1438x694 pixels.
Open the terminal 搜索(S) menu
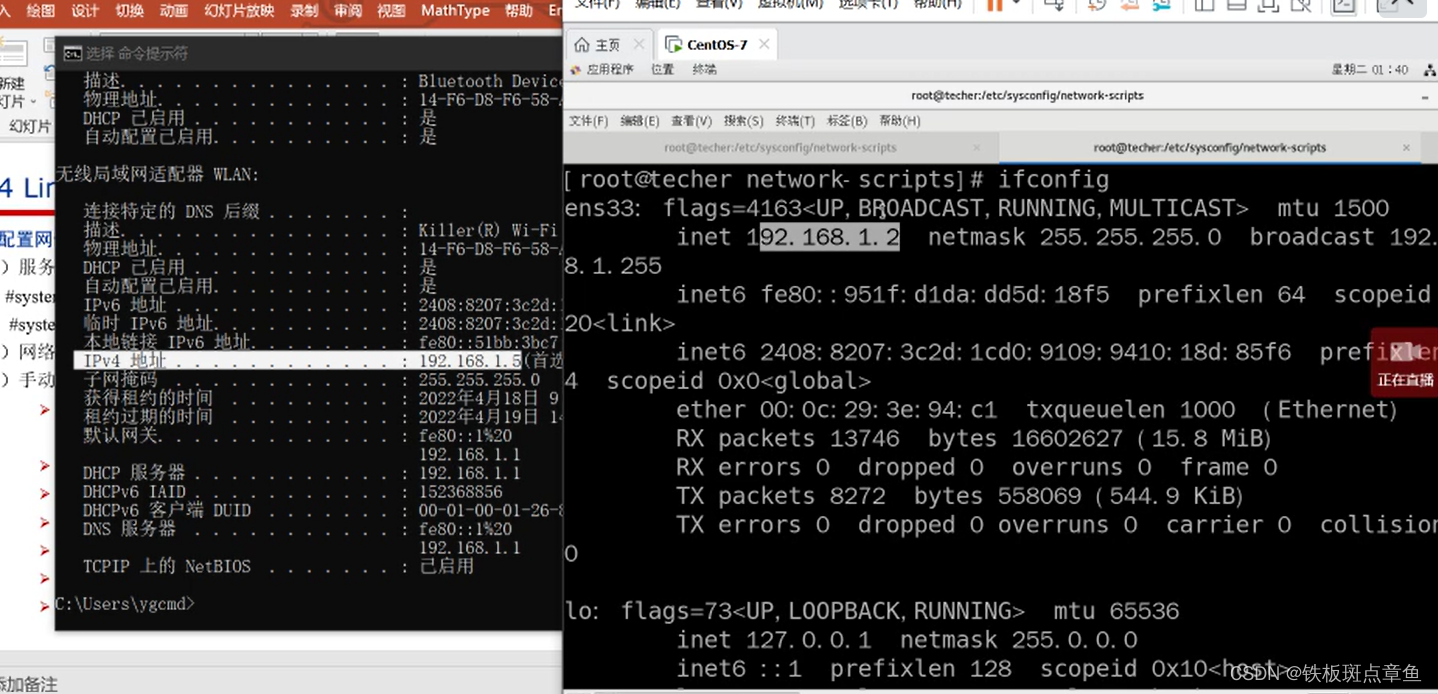[743, 121]
